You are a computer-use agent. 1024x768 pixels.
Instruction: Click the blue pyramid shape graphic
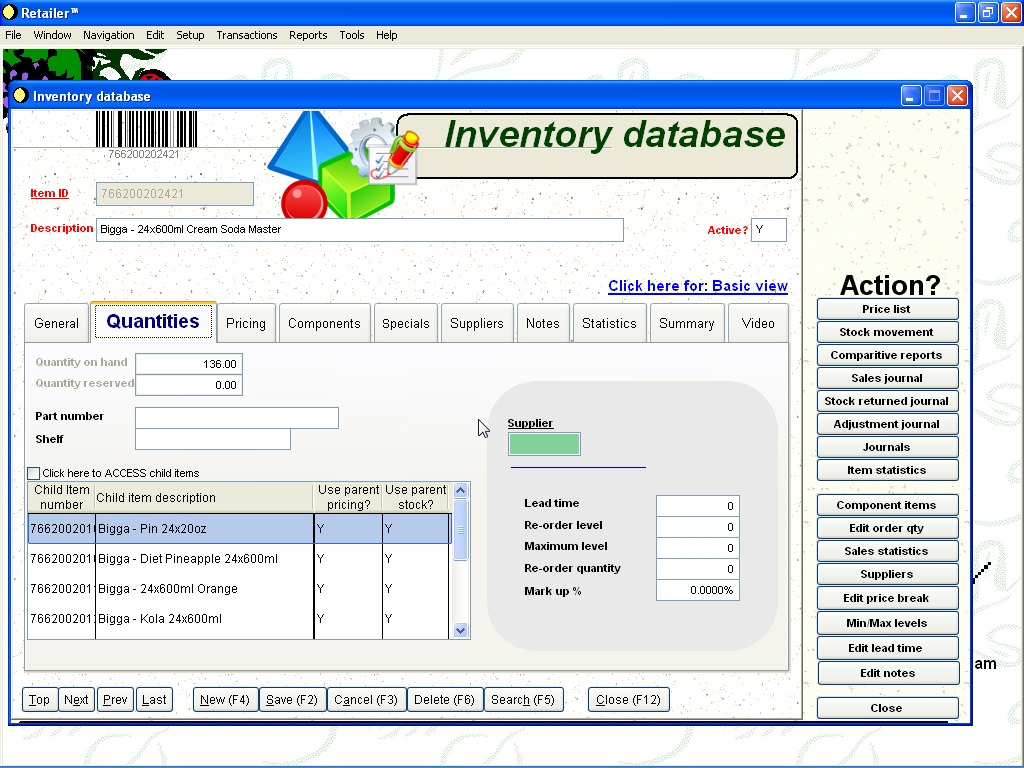pyautogui.click(x=300, y=145)
